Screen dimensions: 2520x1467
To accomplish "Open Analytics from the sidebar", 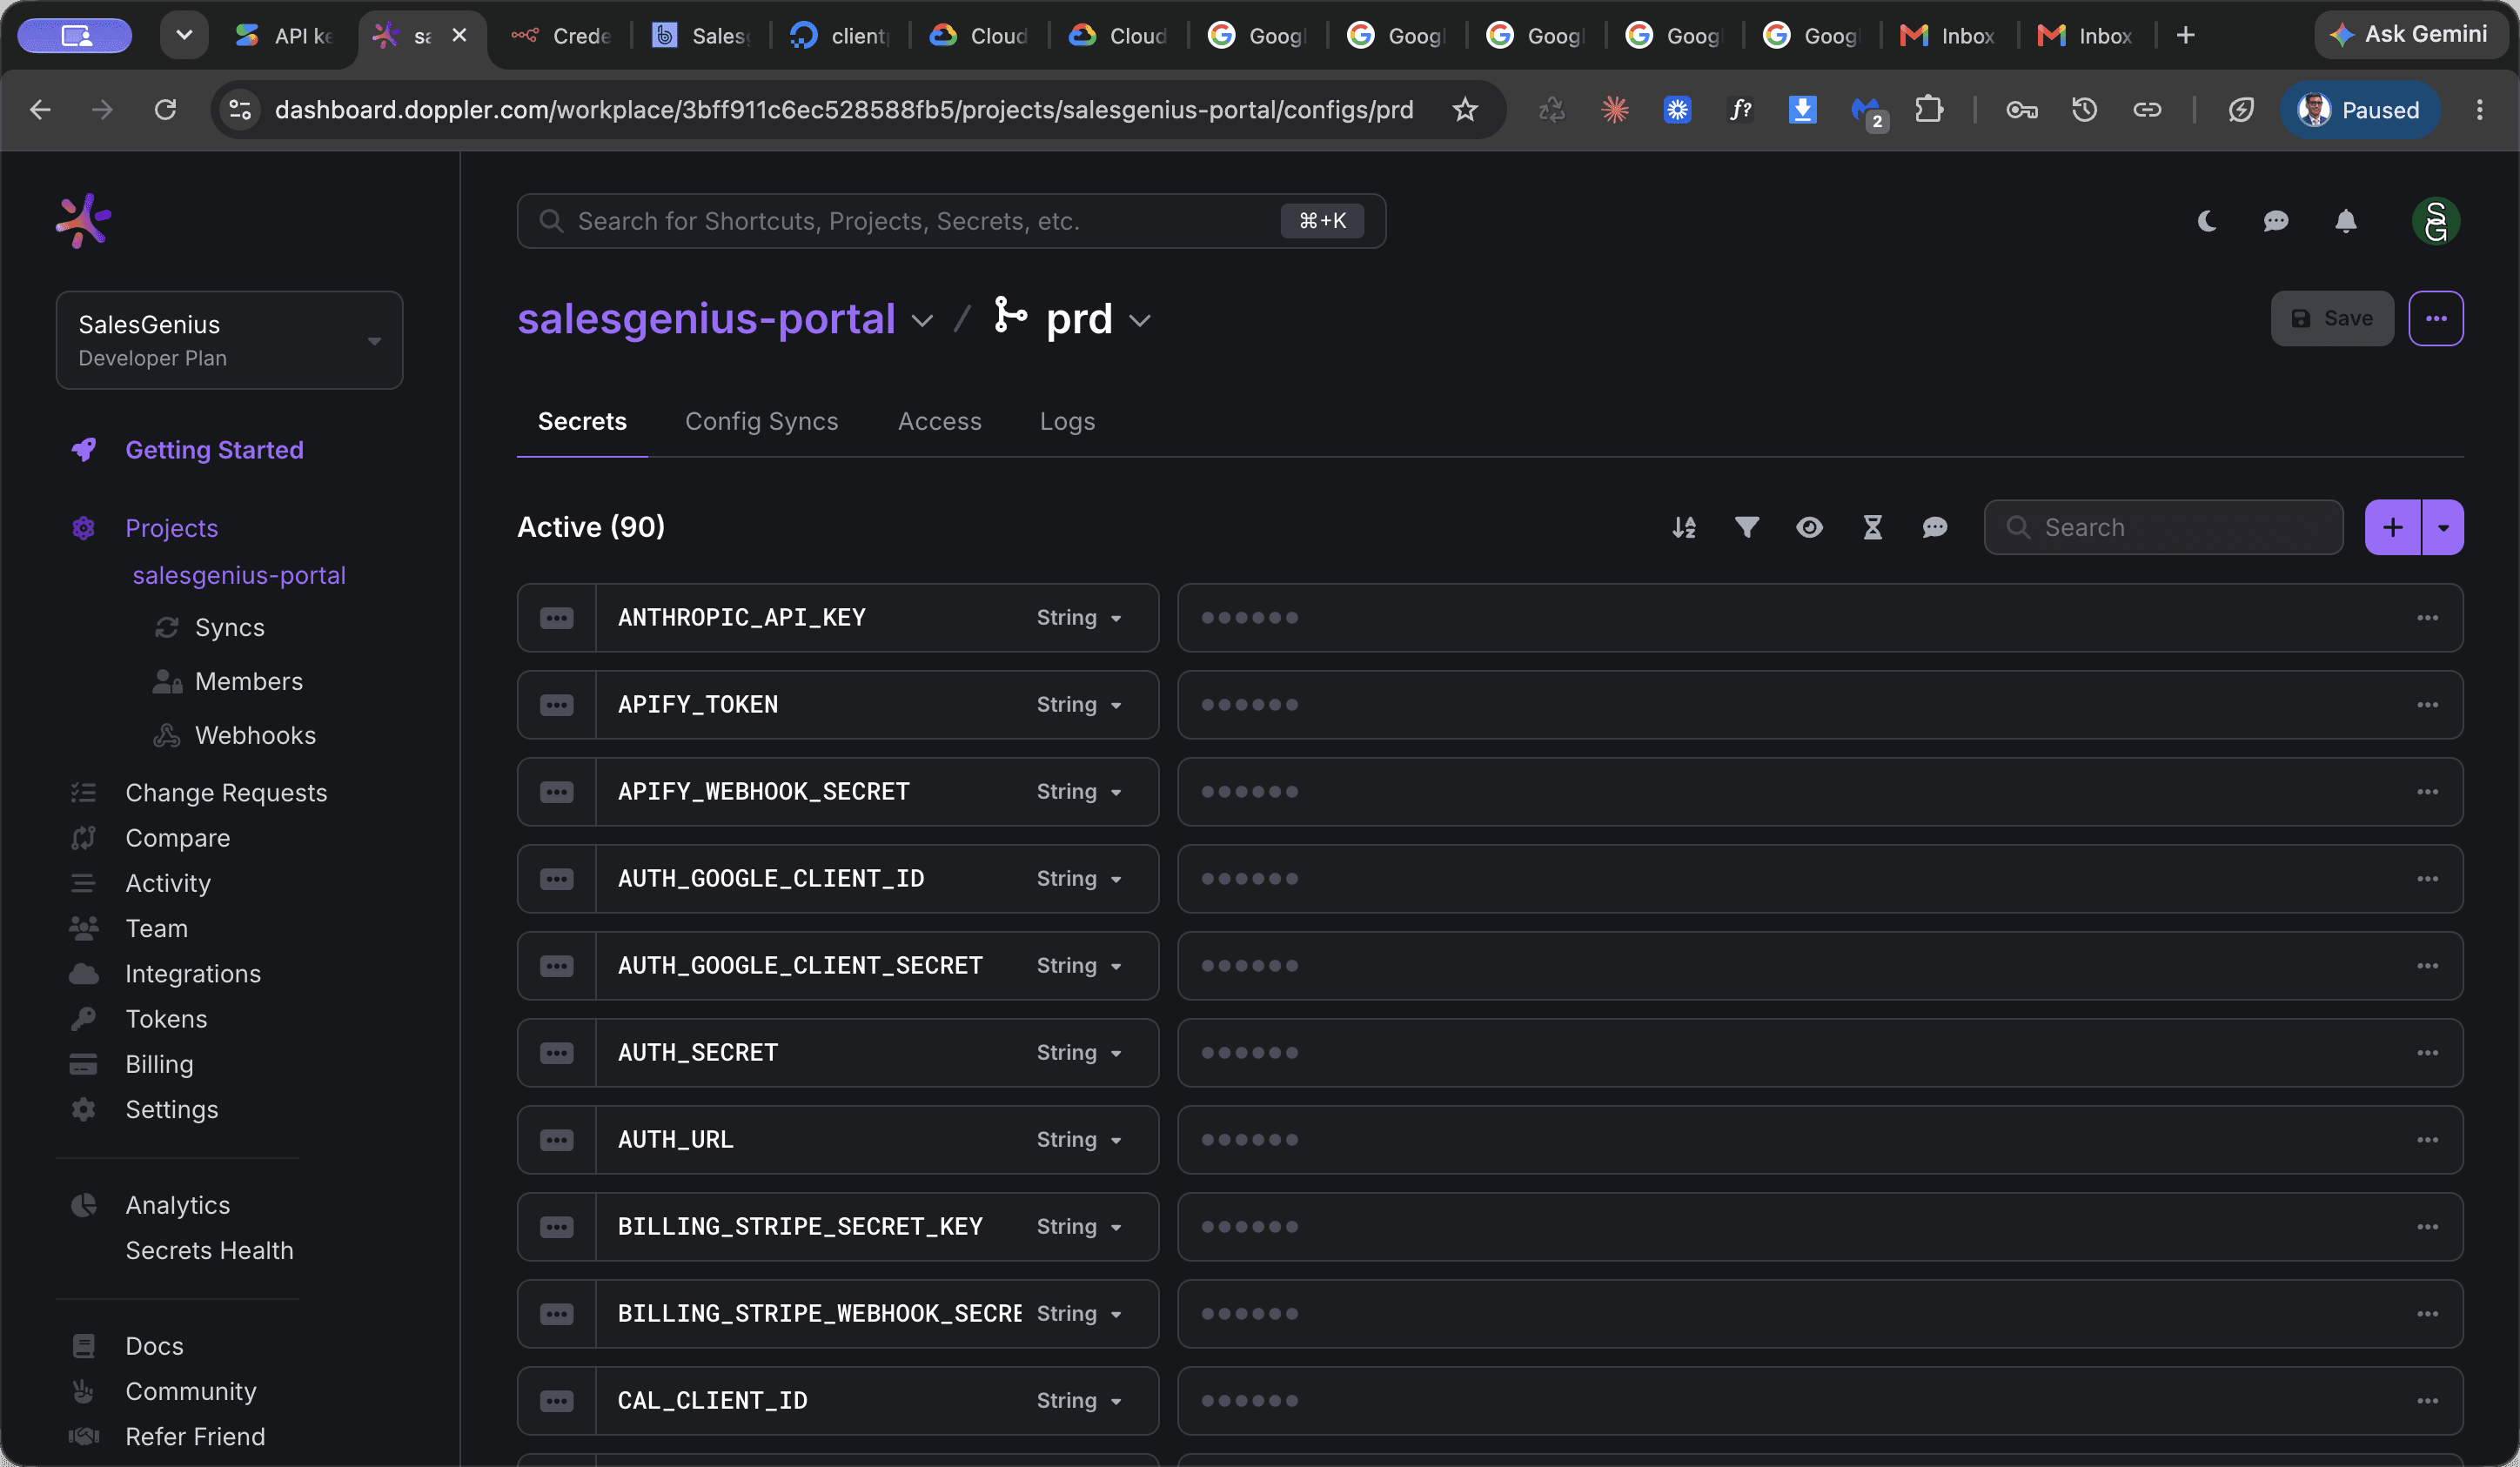I will coord(177,1205).
